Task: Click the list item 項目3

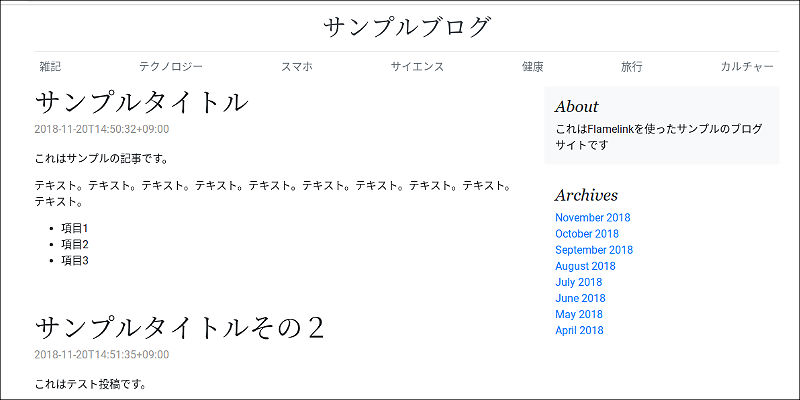Action: coord(74,261)
